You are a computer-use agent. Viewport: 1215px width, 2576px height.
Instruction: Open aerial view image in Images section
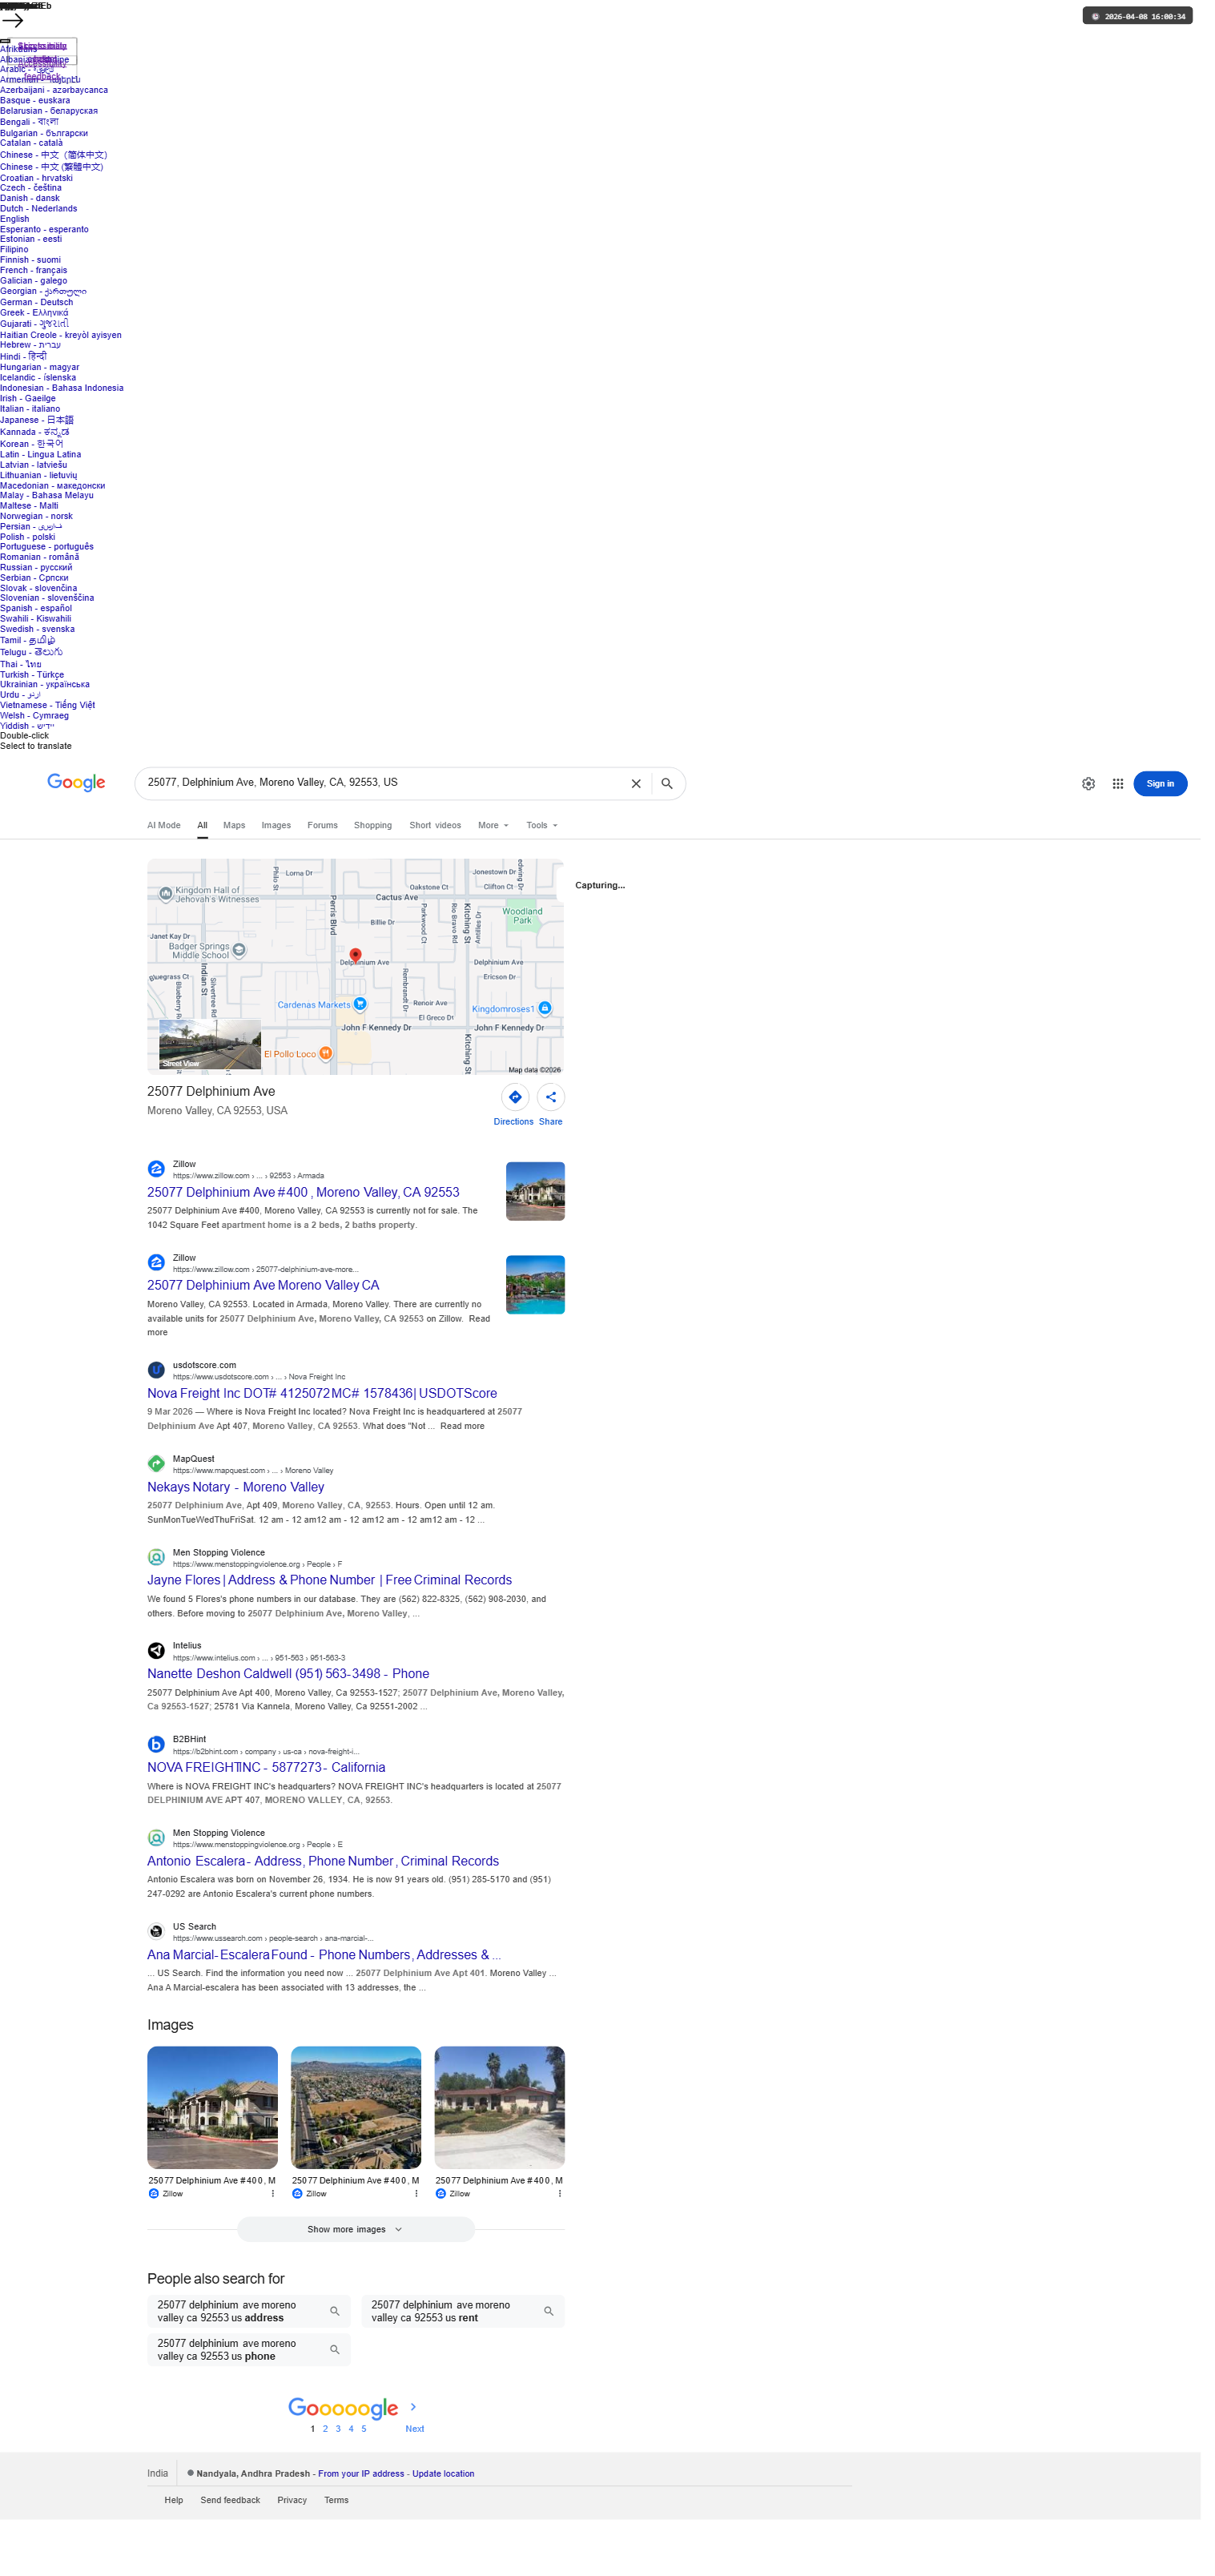[x=356, y=2107]
